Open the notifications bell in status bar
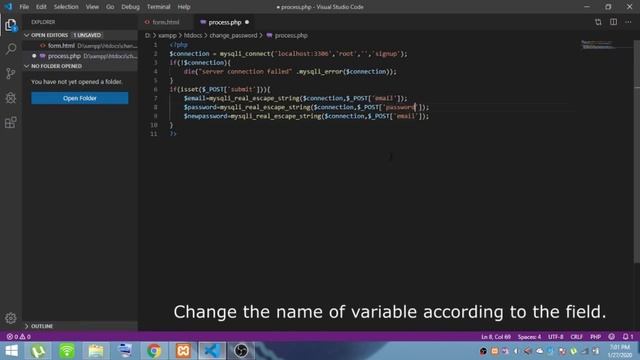640x360 pixels. tap(628, 337)
